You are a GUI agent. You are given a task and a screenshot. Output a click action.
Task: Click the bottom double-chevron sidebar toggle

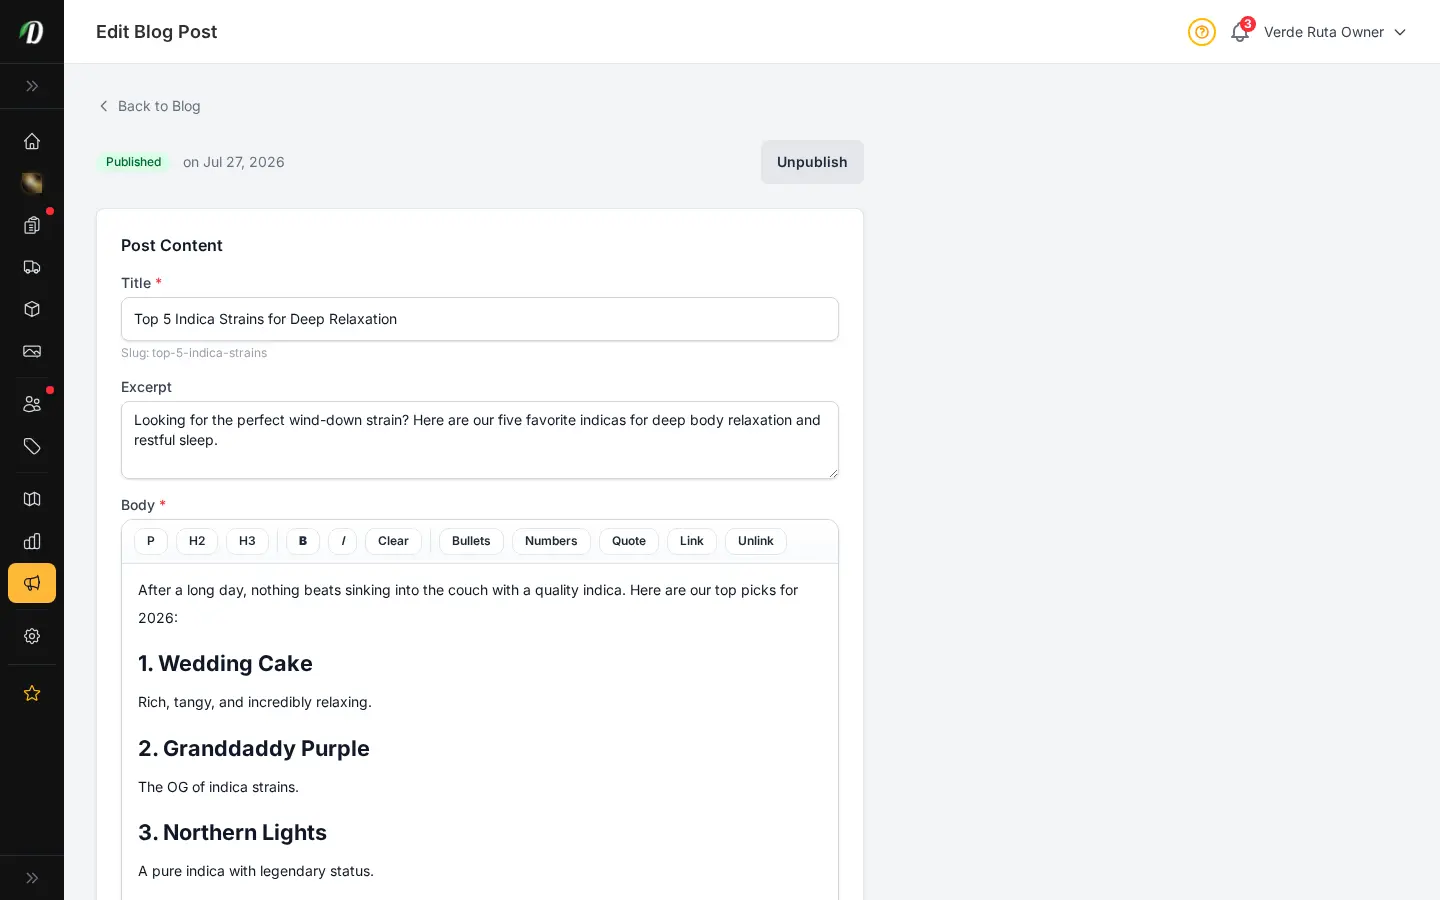point(32,878)
